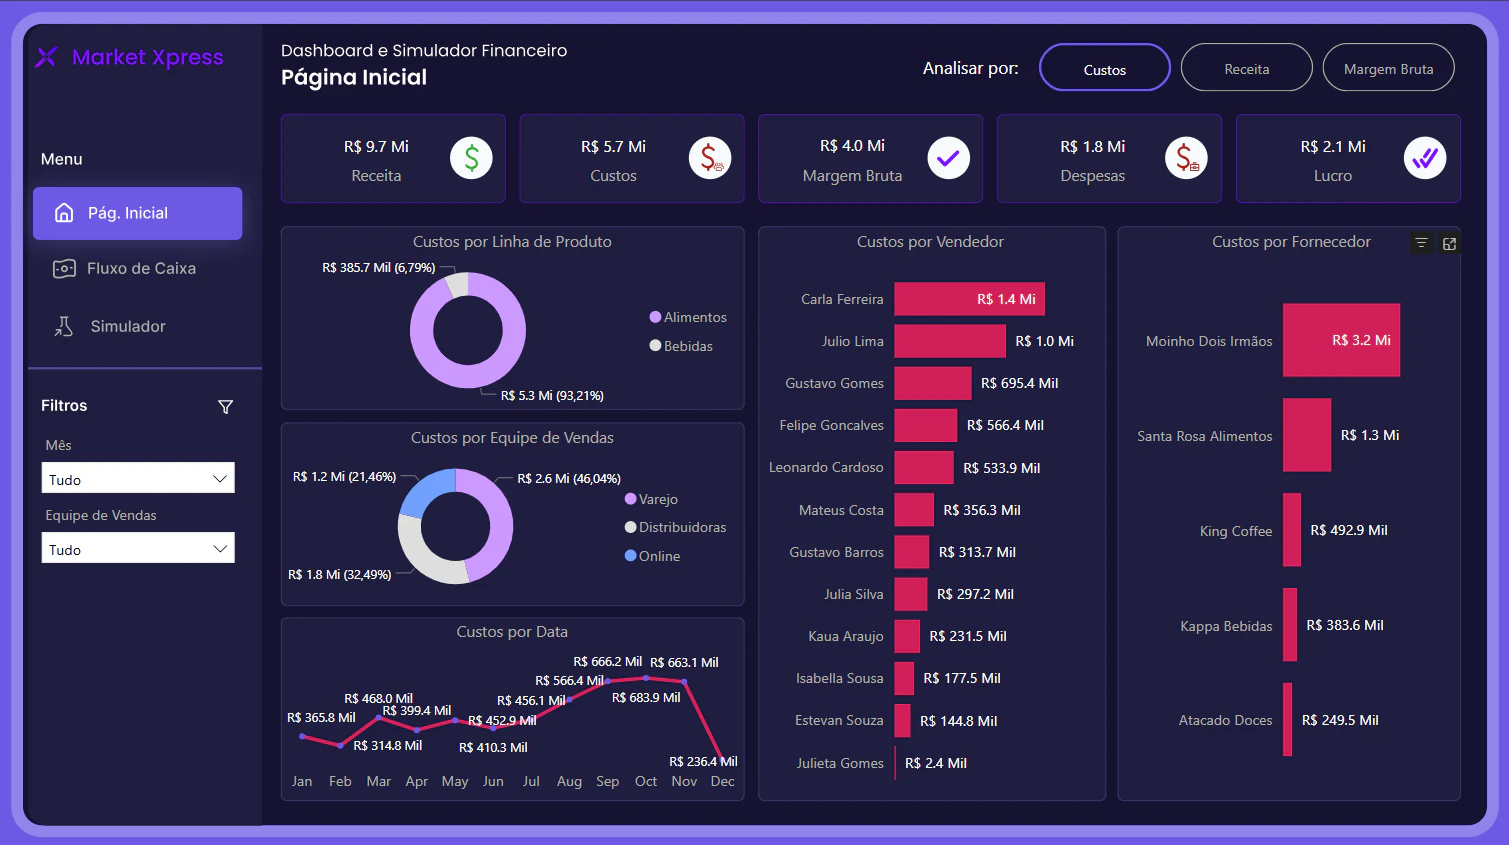Image resolution: width=1509 pixels, height=845 pixels.
Task: Click the double-check icon on Lucro card
Action: point(1425,158)
